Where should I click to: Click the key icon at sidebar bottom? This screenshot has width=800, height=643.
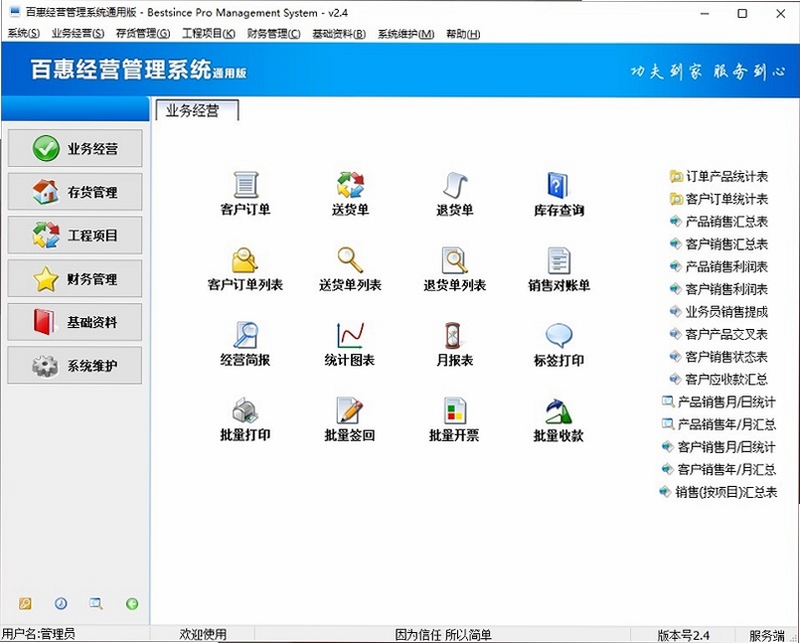coord(25,604)
